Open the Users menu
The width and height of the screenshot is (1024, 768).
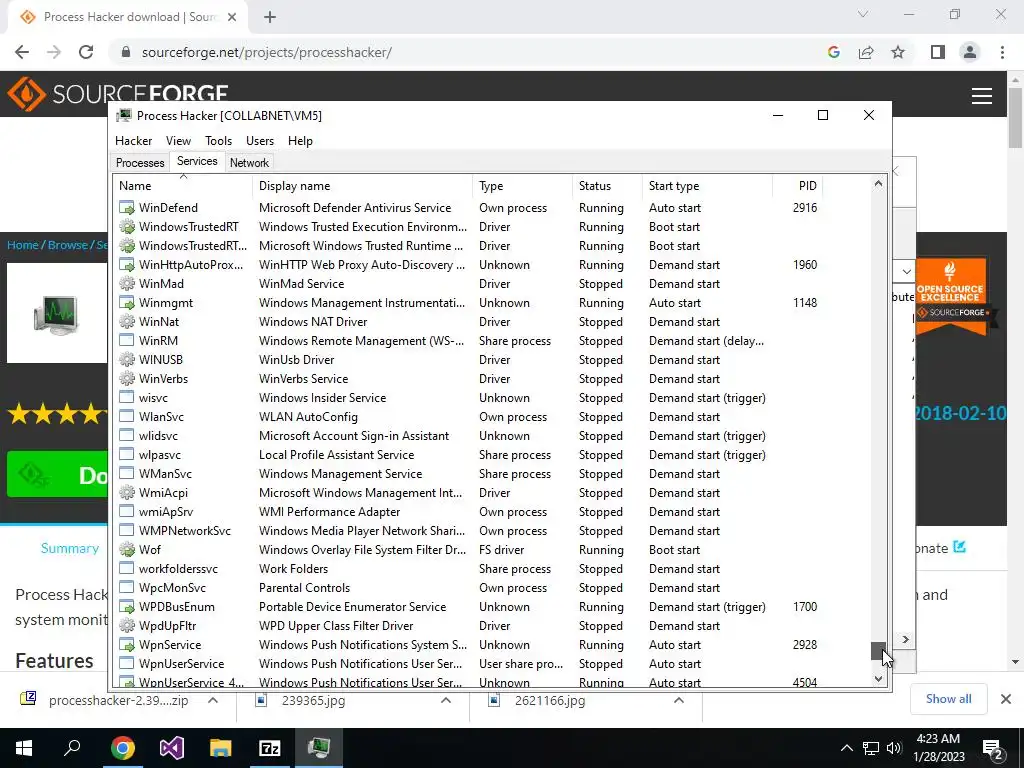coord(260,140)
